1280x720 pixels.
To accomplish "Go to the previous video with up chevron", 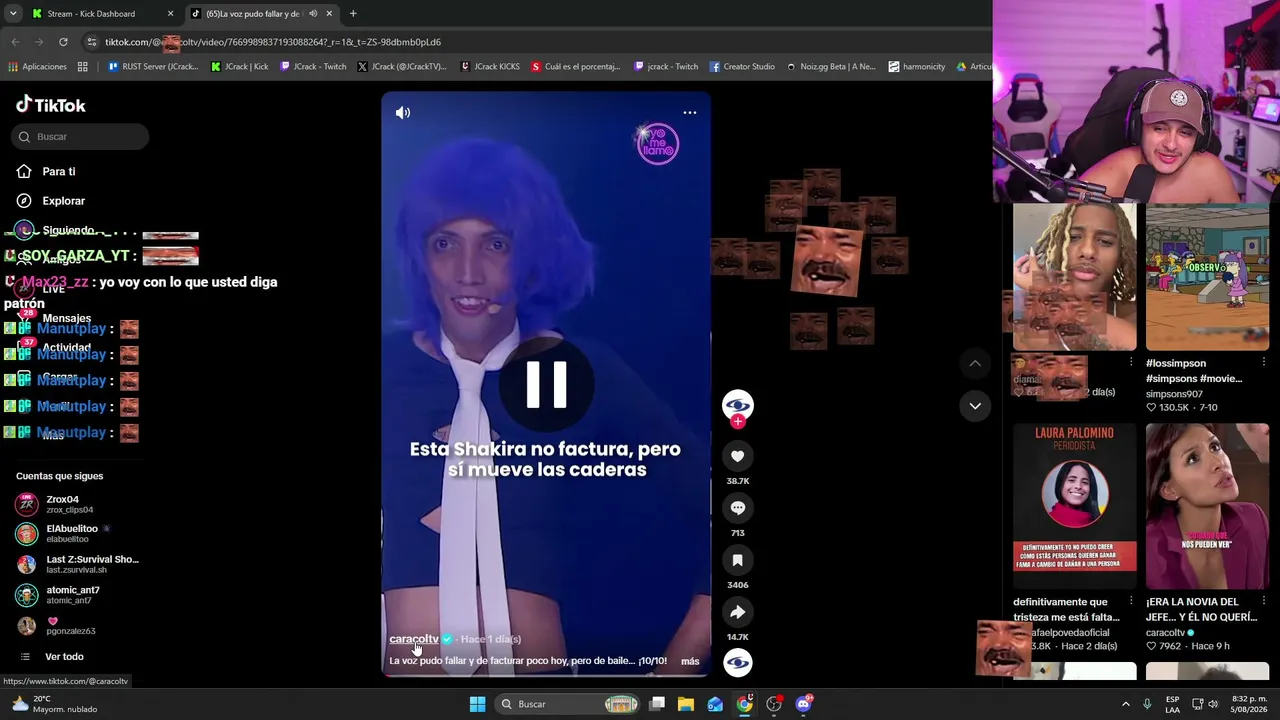I will (x=975, y=363).
